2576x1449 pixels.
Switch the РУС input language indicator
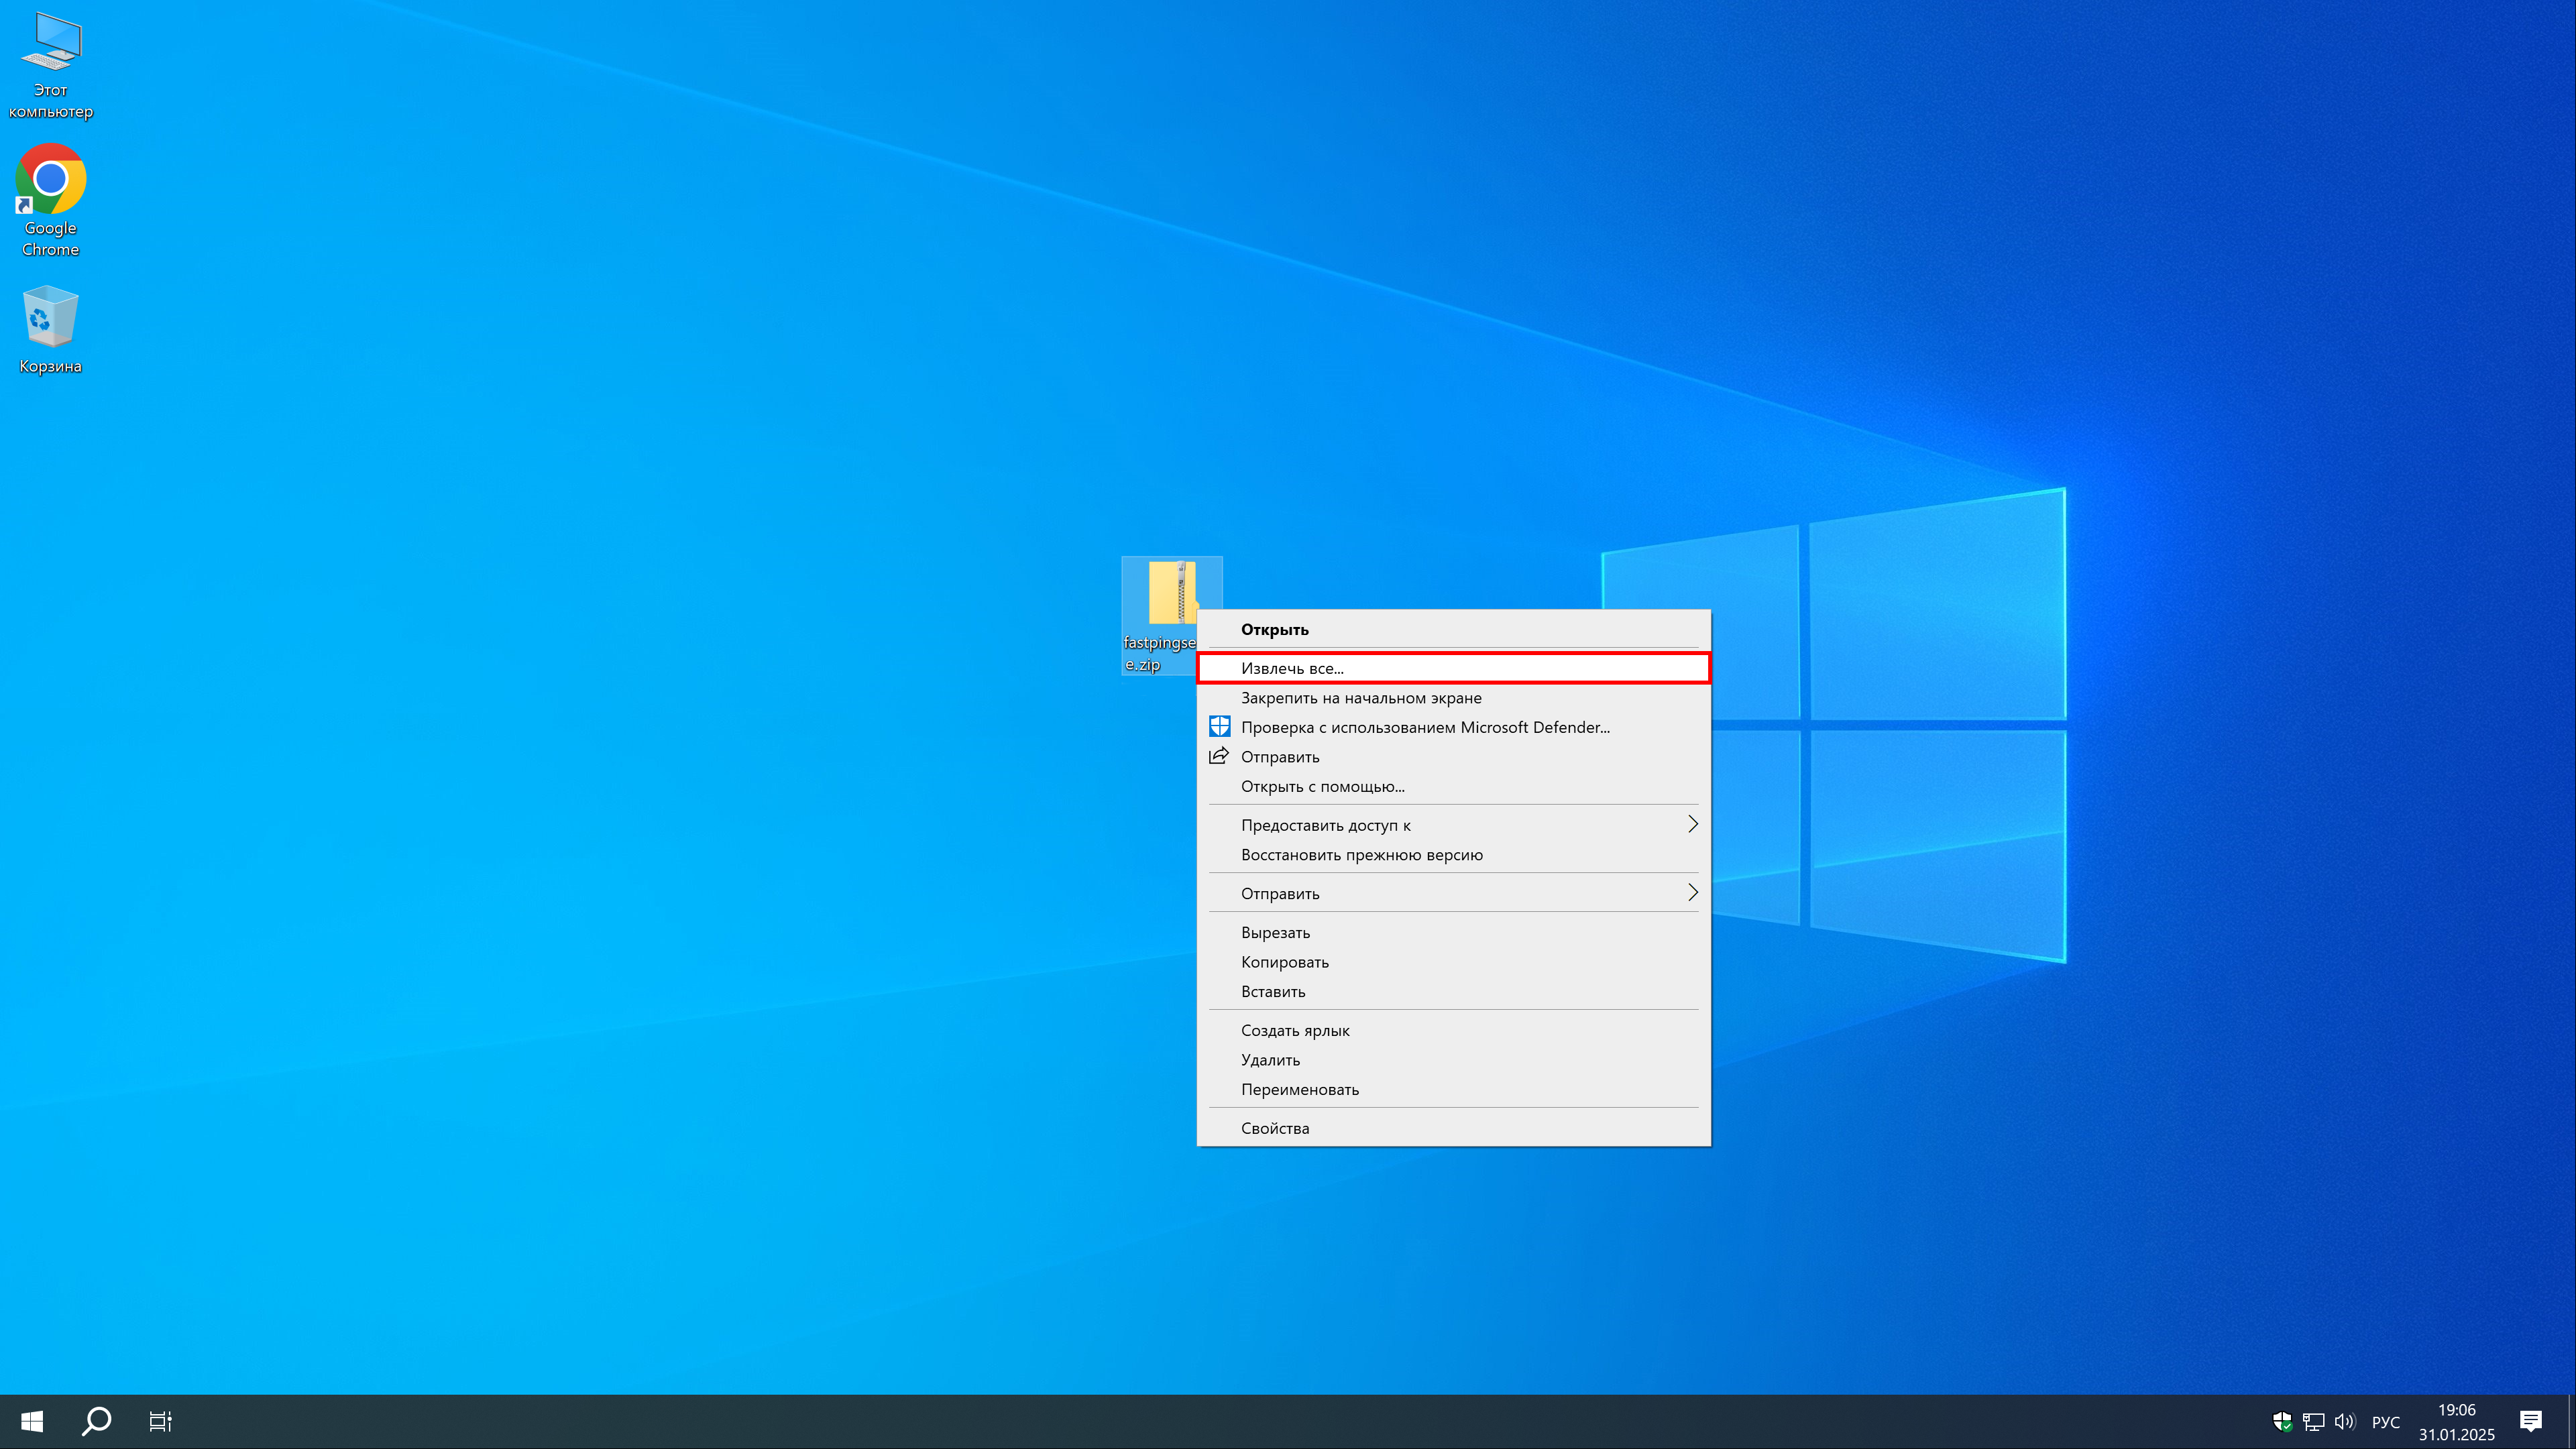pyautogui.click(x=2385, y=1421)
